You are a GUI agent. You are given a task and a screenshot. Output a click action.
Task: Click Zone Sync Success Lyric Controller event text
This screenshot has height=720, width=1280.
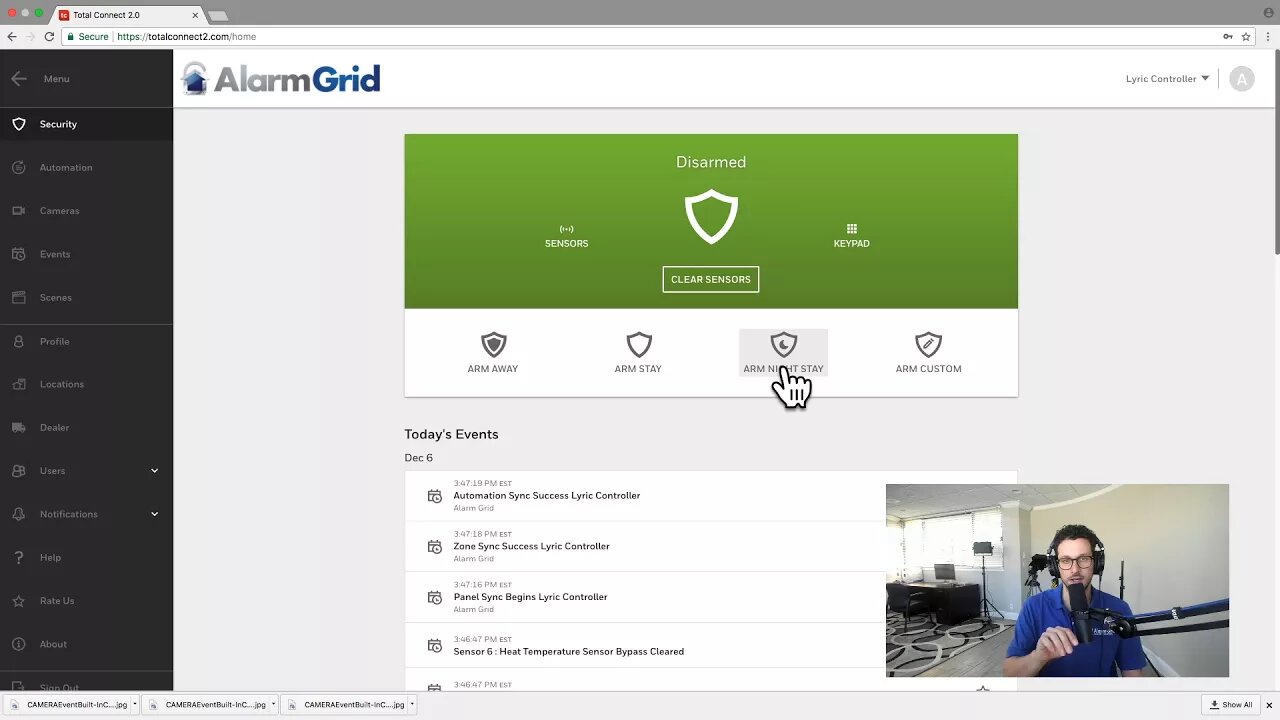click(x=531, y=547)
